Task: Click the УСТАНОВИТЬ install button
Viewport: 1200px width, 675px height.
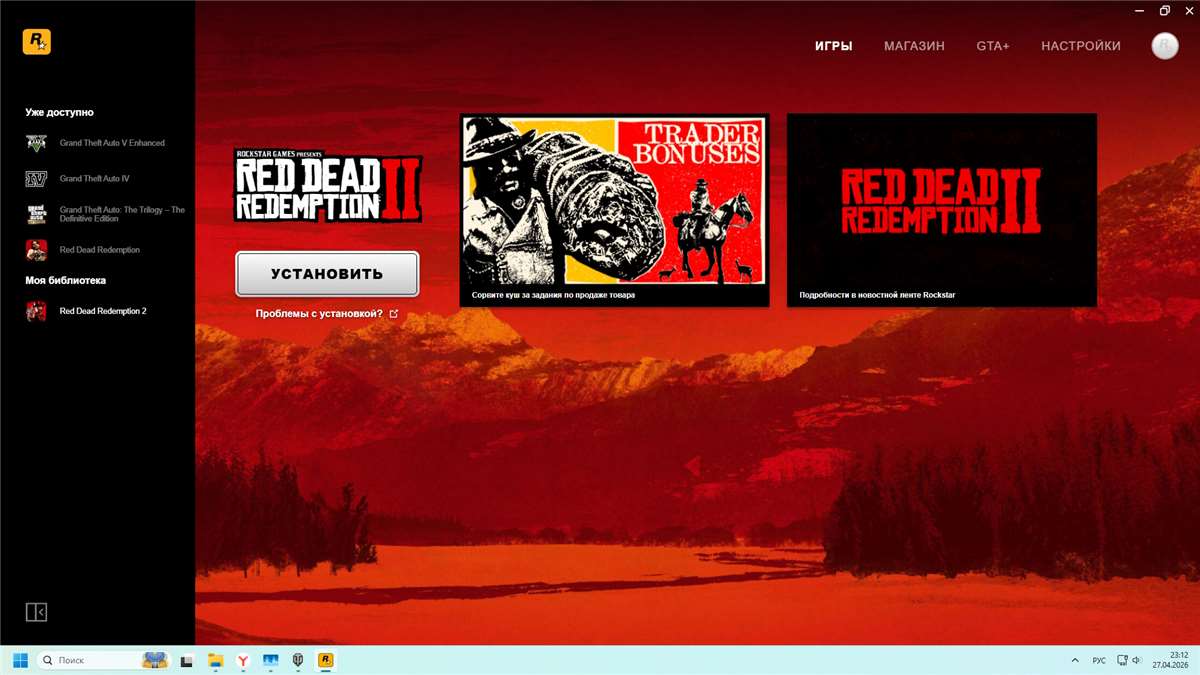Action: click(327, 274)
